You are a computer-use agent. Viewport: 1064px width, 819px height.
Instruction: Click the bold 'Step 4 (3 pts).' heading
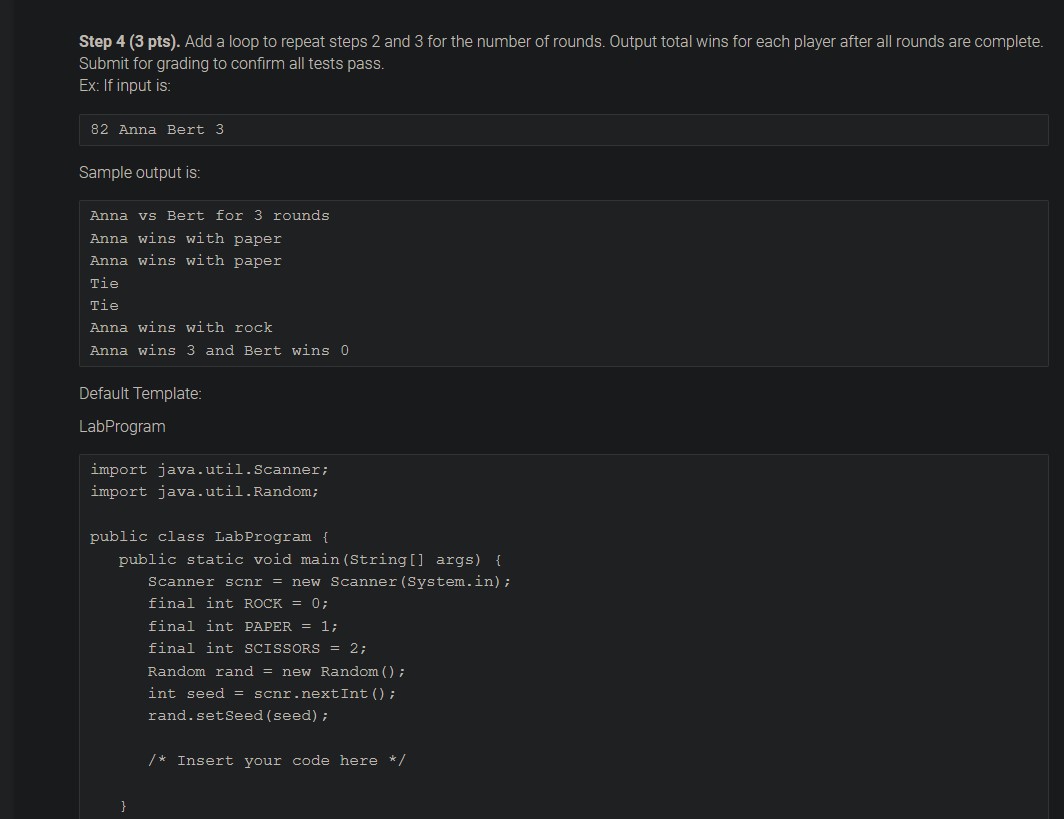click(x=129, y=41)
